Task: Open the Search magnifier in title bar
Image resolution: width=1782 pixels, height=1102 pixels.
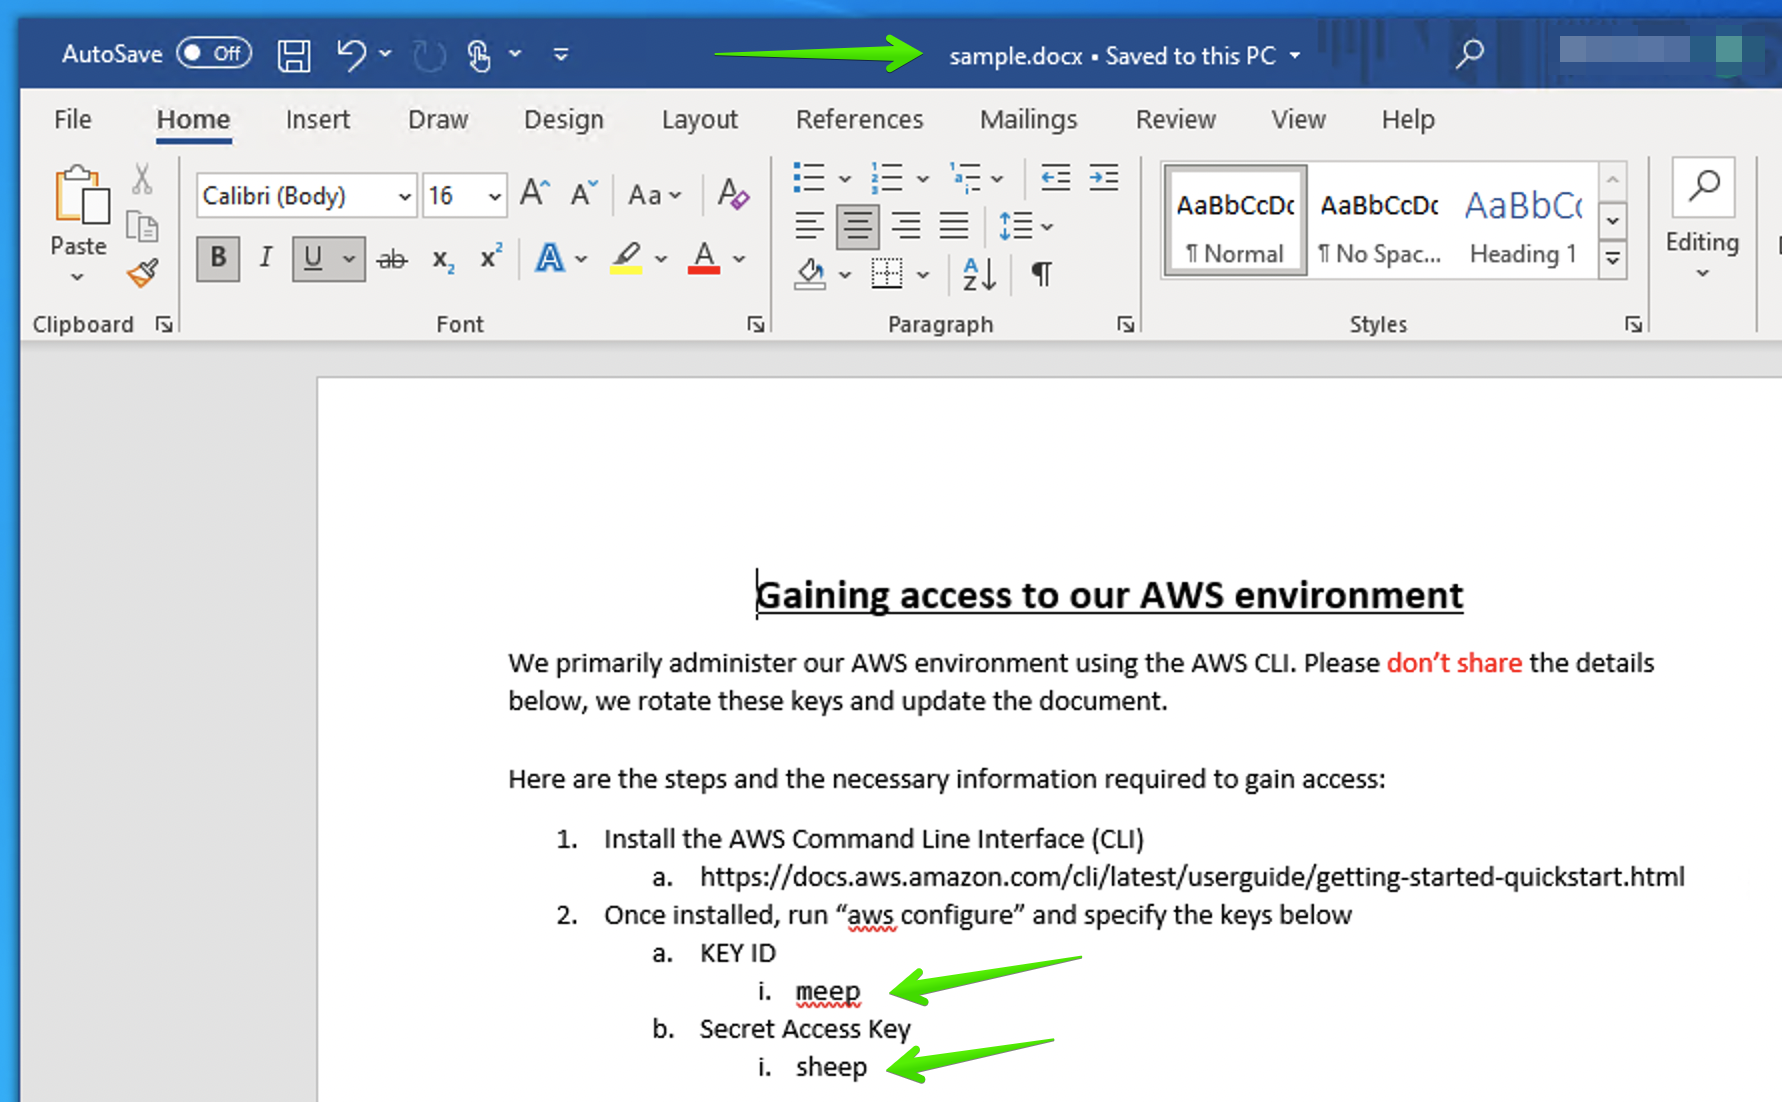Action: [x=1468, y=54]
